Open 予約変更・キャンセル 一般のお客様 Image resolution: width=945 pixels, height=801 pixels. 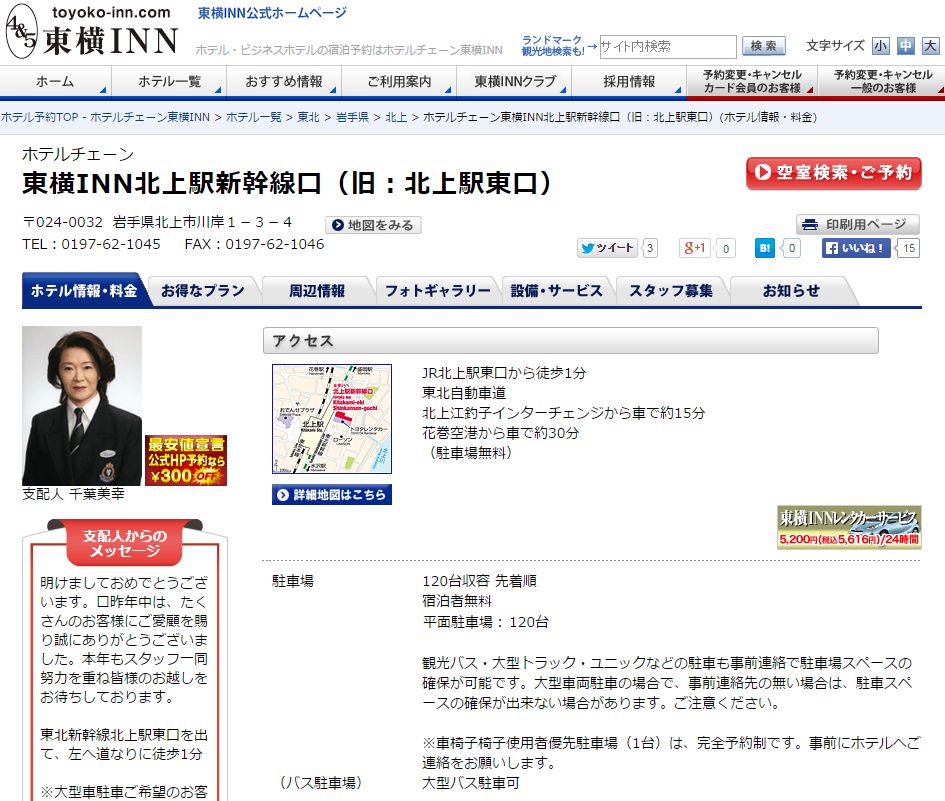tap(883, 81)
